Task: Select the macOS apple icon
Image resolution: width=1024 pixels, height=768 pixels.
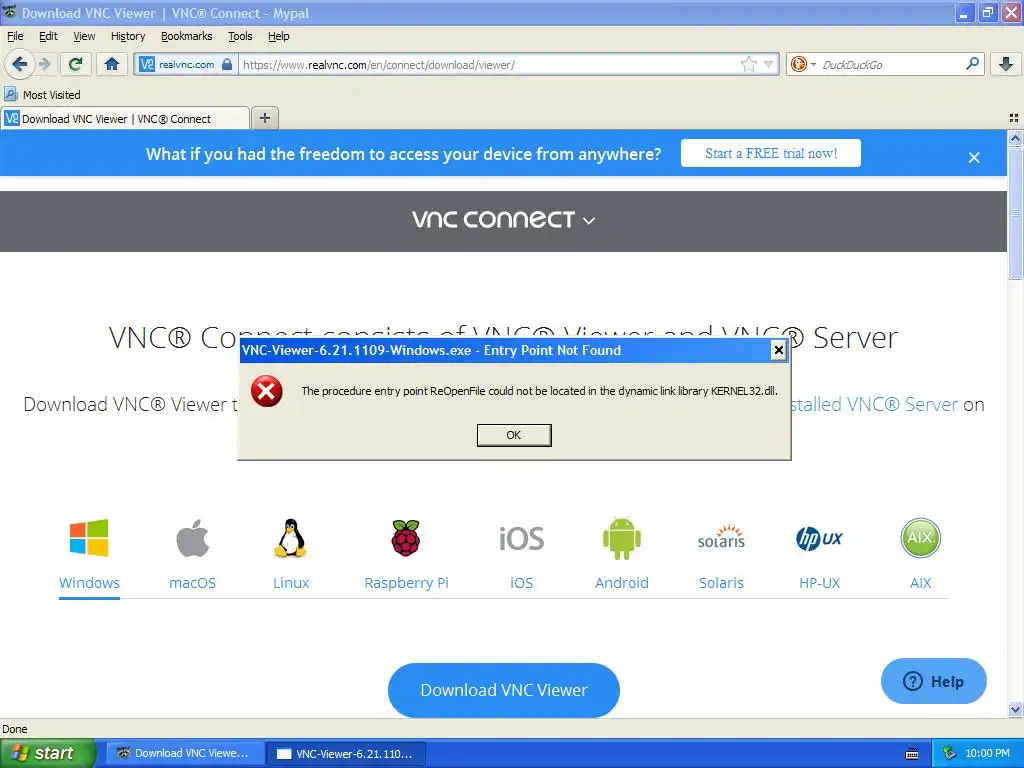Action: (x=192, y=538)
